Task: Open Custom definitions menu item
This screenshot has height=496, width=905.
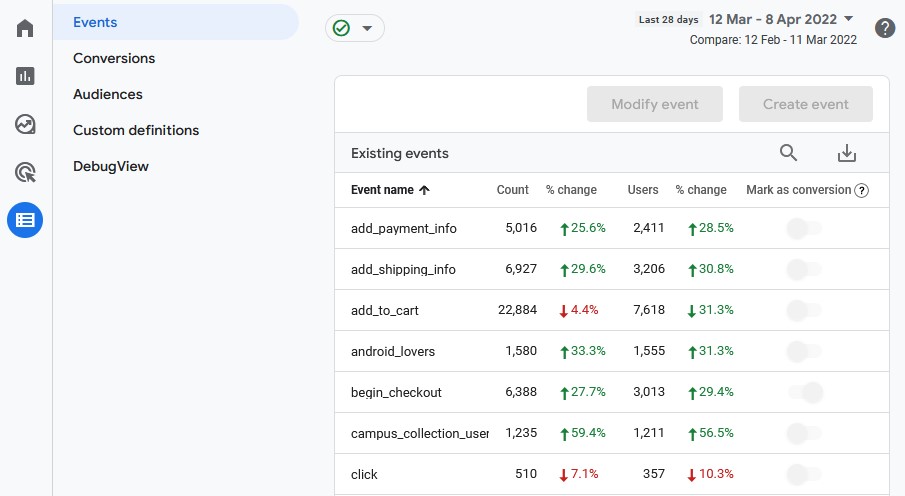Action: (x=136, y=130)
